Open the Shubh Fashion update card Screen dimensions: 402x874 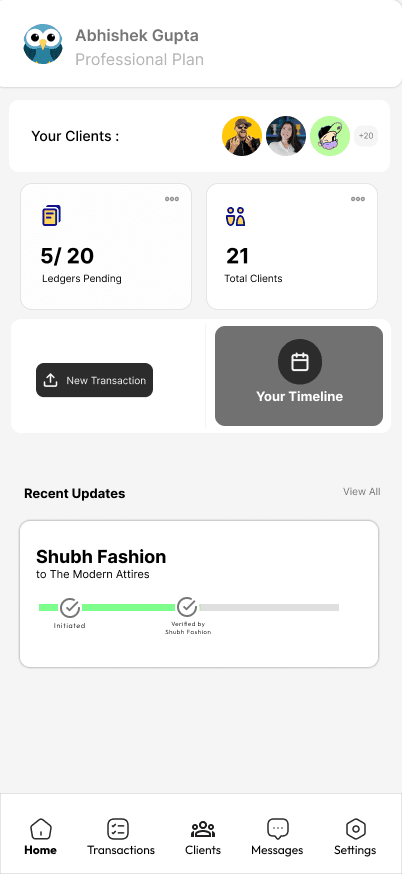pos(199,594)
